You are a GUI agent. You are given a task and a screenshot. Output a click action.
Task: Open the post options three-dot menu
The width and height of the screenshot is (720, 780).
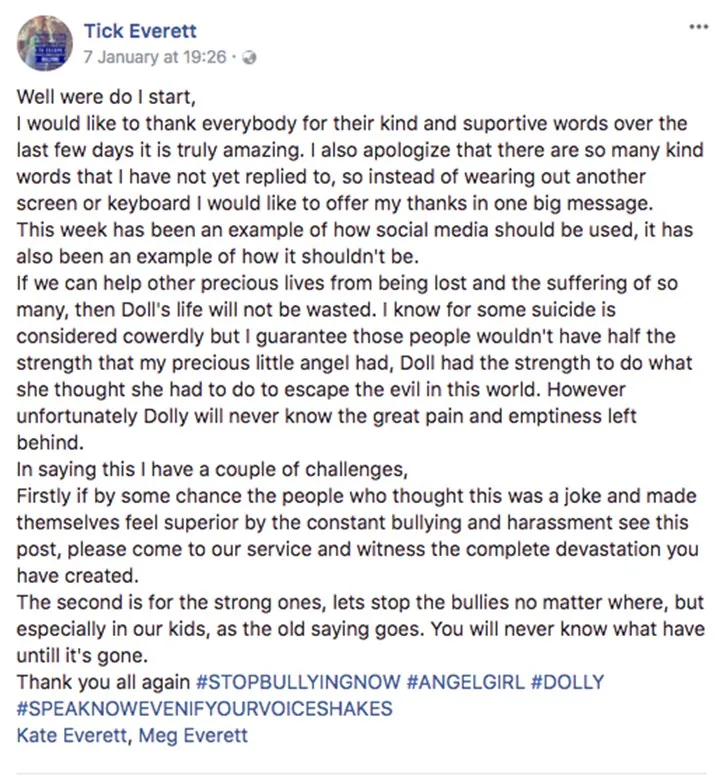[x=698, y=27]
